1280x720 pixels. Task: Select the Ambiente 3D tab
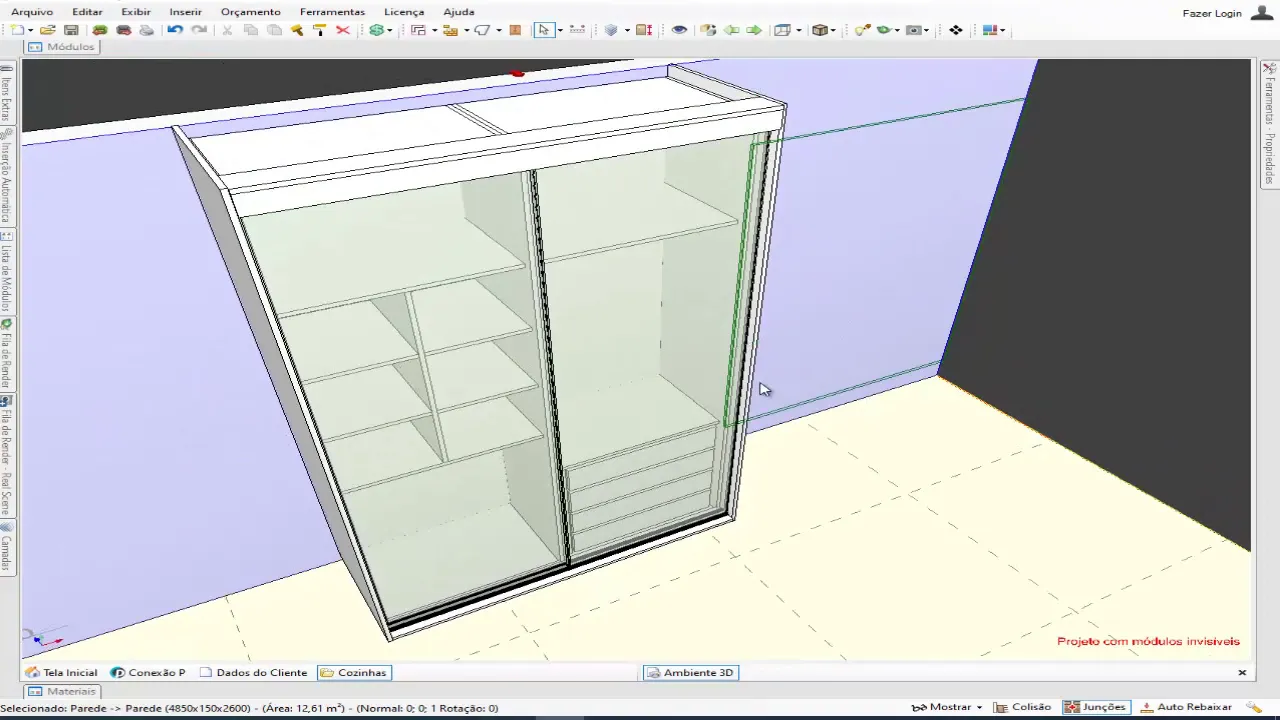(x=690, y=673)
